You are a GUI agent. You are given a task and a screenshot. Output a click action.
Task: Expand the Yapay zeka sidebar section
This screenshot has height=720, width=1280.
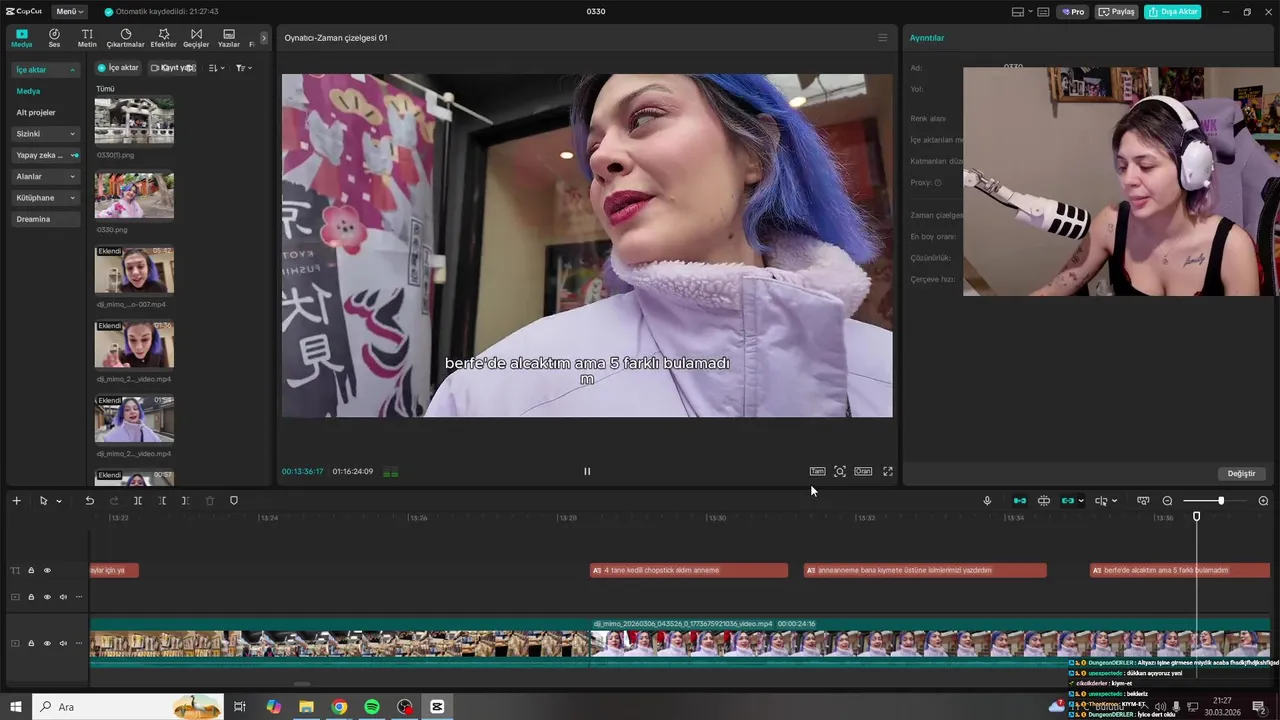[x=45, y=155]
